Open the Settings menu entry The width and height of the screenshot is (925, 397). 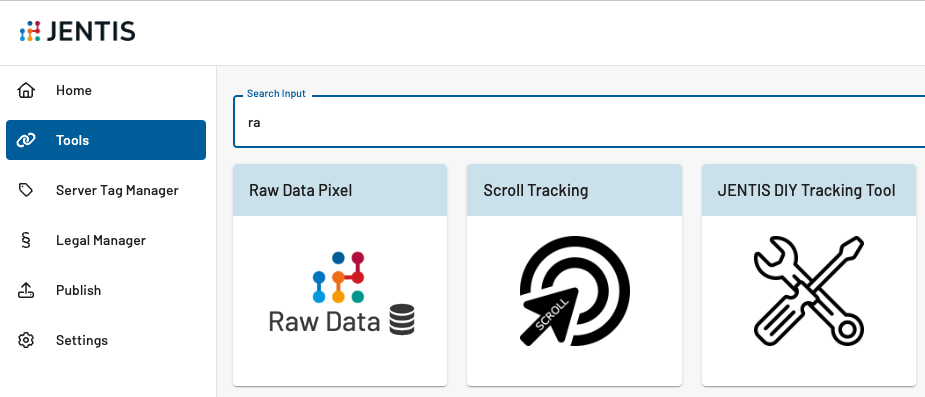tap(106, 340)
